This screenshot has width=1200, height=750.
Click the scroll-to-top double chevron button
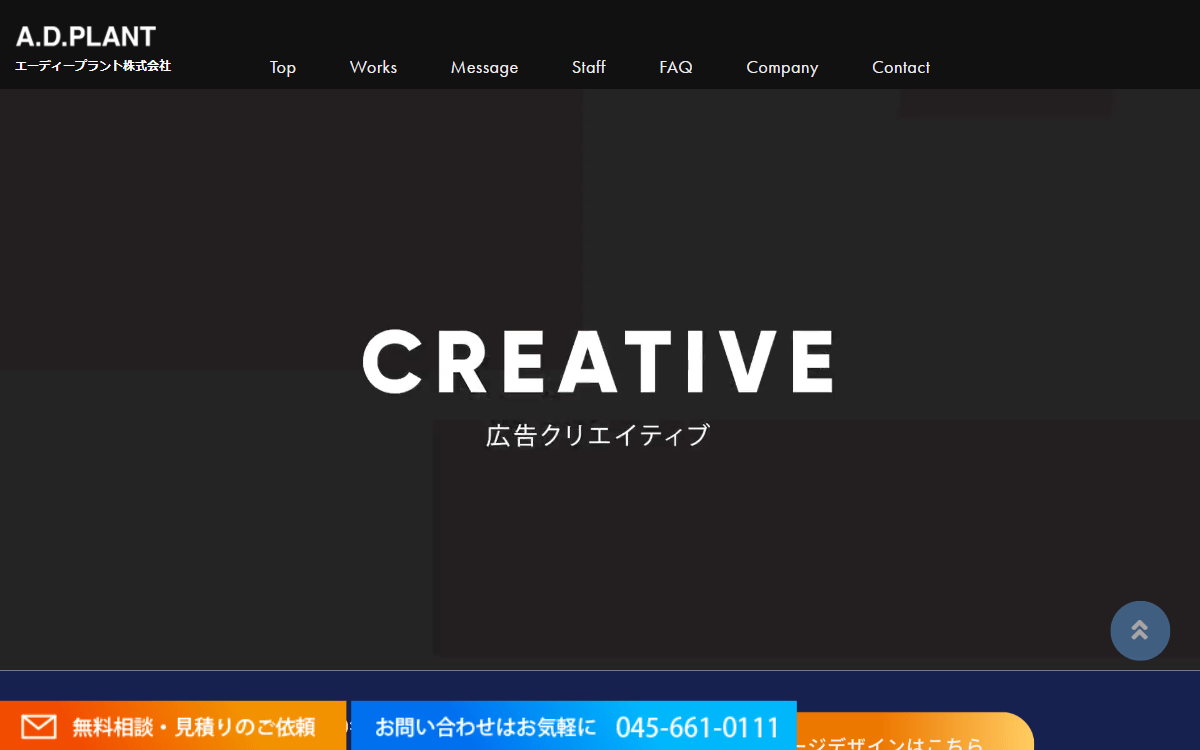pos(1140,630)
